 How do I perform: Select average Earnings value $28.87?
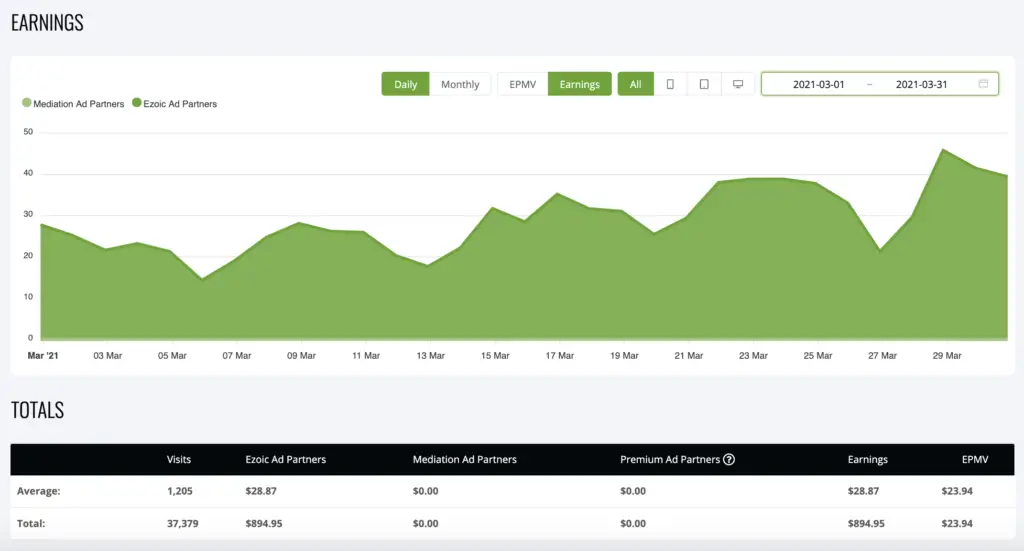click(863, 491)
